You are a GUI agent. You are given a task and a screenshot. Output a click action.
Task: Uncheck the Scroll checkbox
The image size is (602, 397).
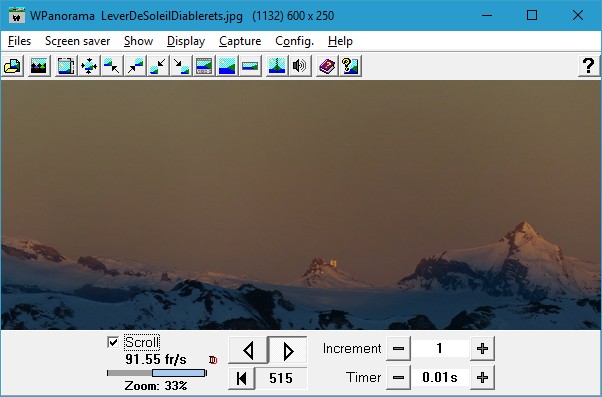coord(113,342)
